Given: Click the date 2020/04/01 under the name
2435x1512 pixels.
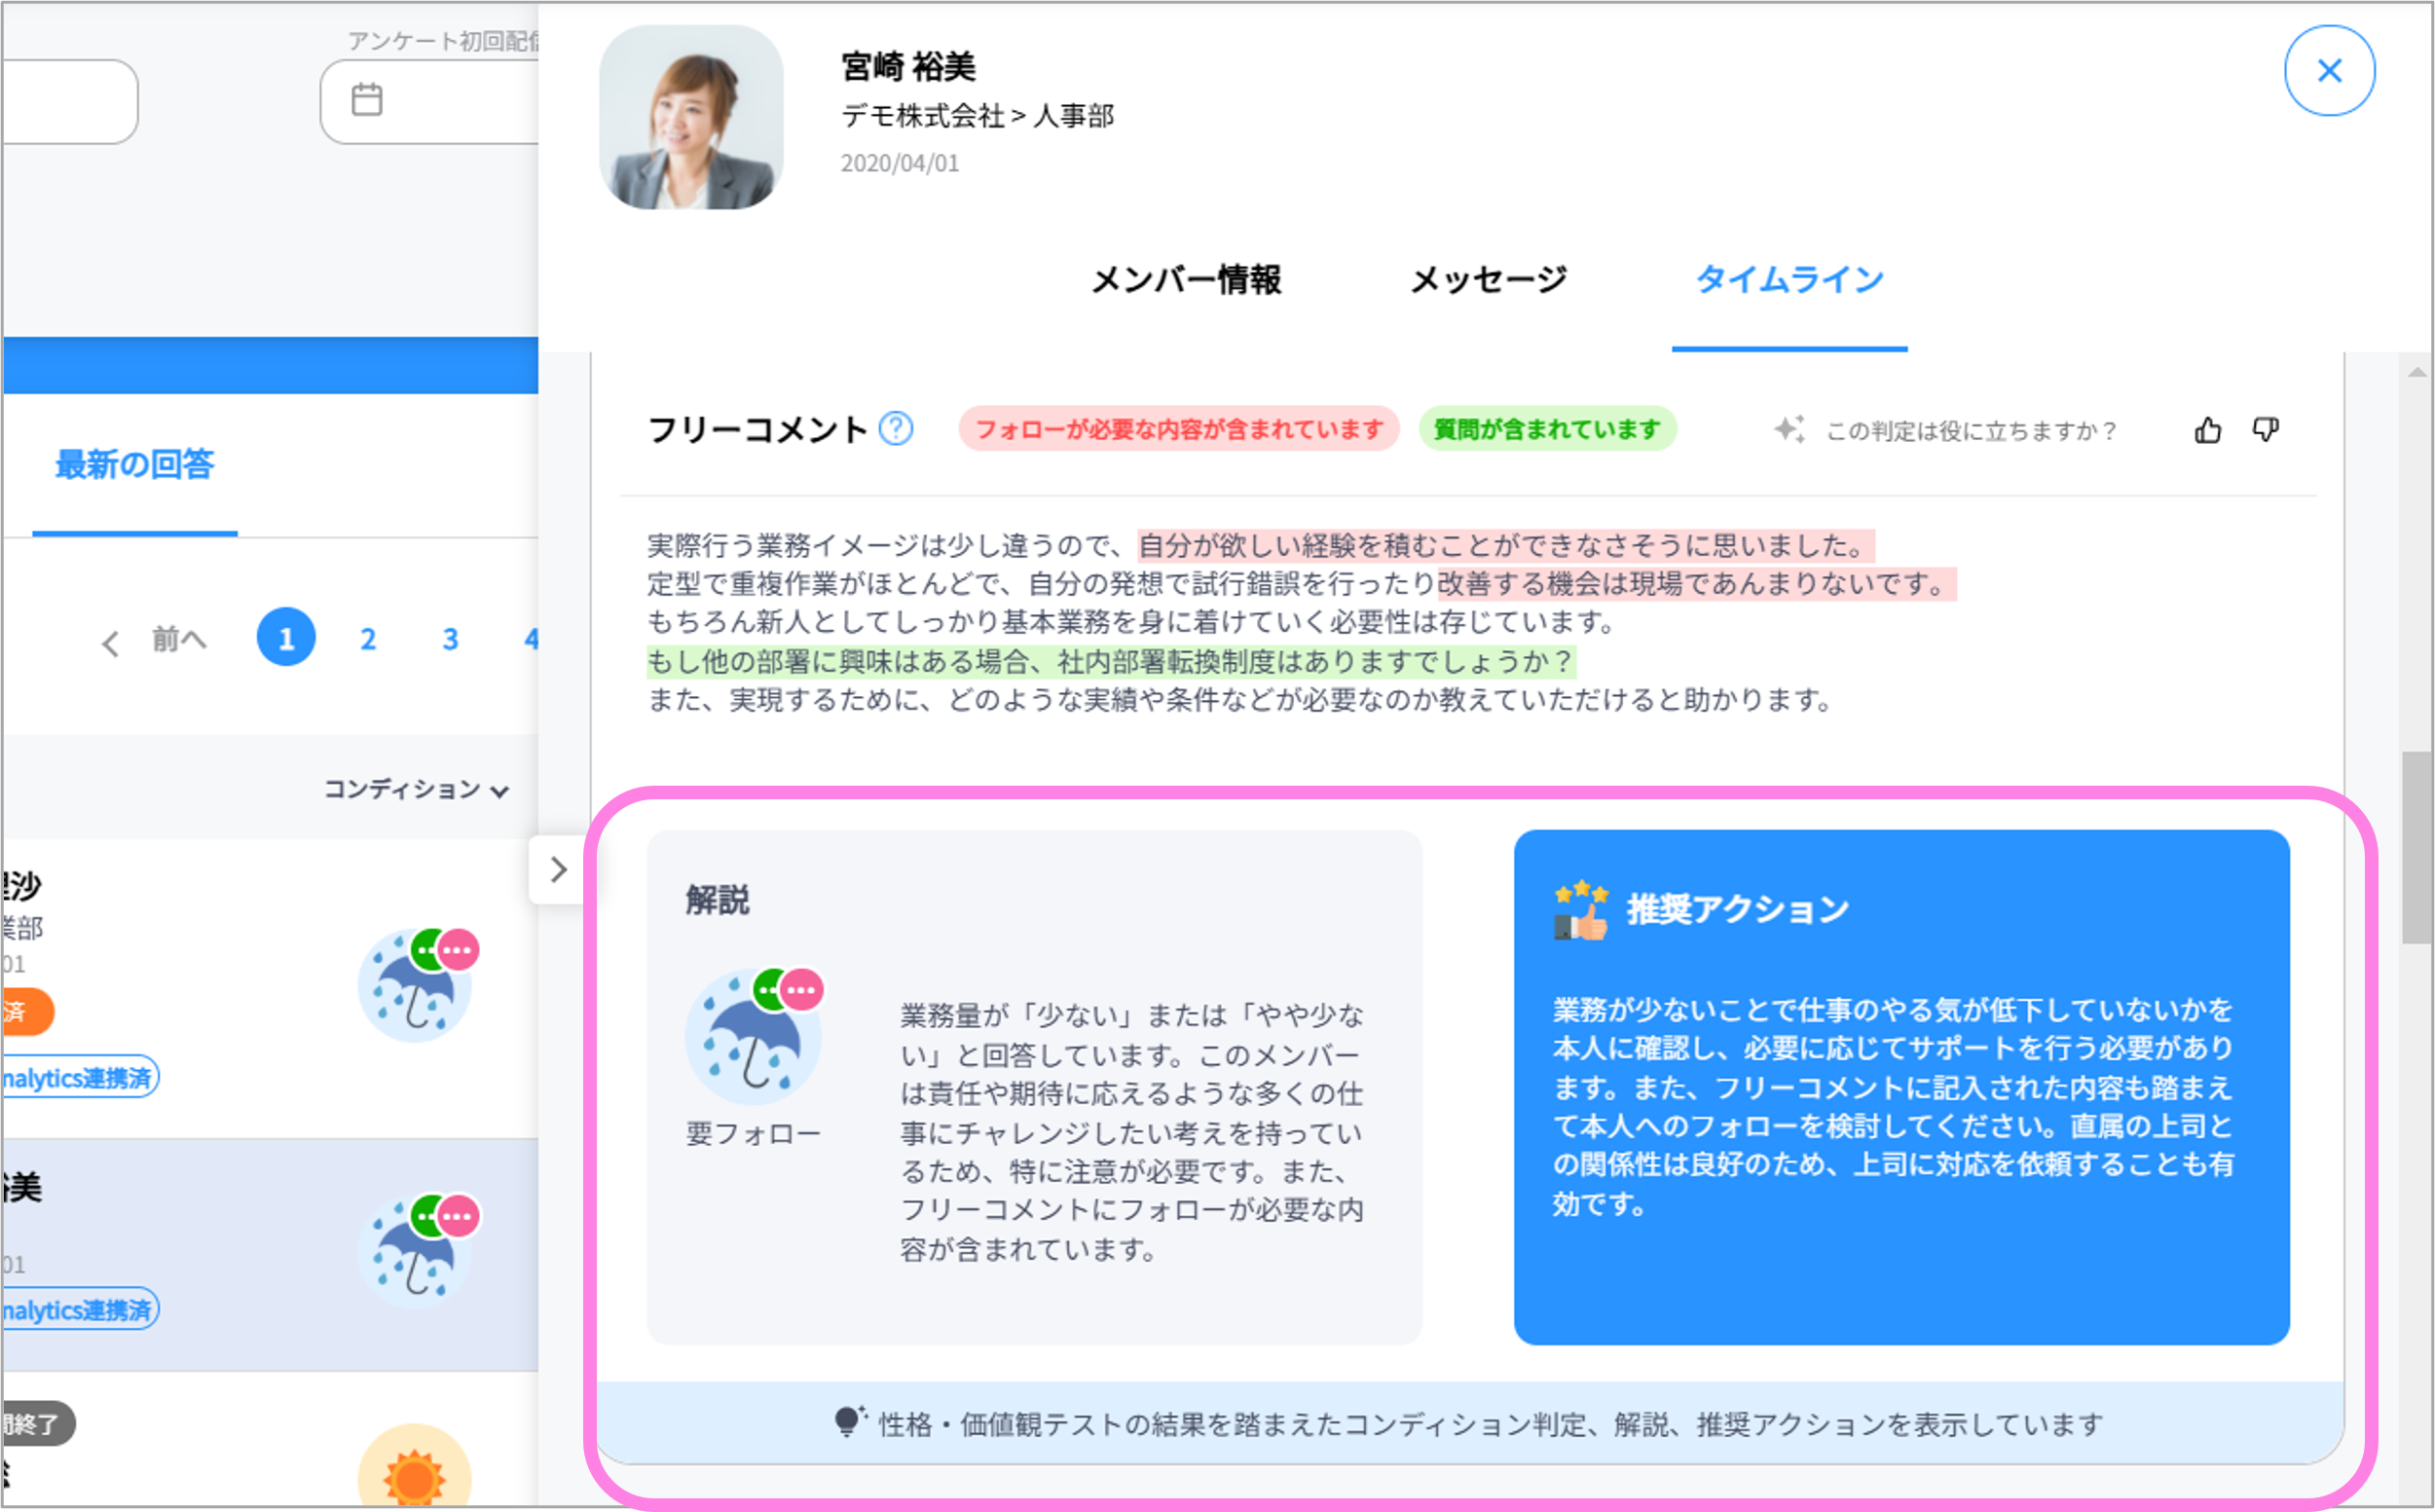Looking at the screenshot, I should (x=899, y=163).
